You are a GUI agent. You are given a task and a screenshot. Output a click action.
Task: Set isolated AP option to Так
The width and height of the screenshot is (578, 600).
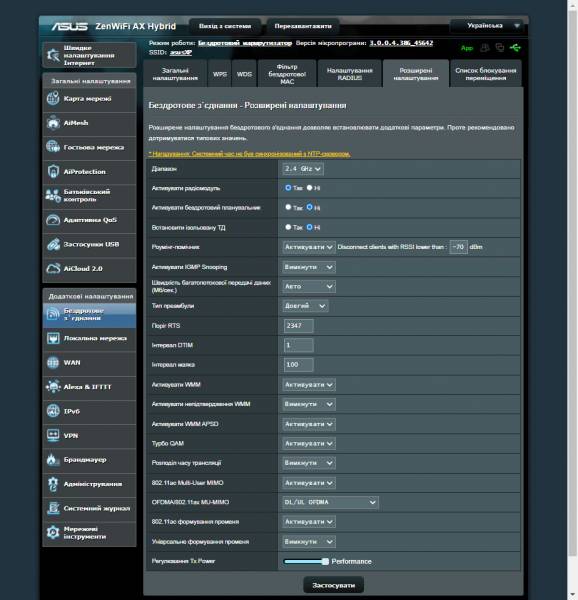(288, 227)
